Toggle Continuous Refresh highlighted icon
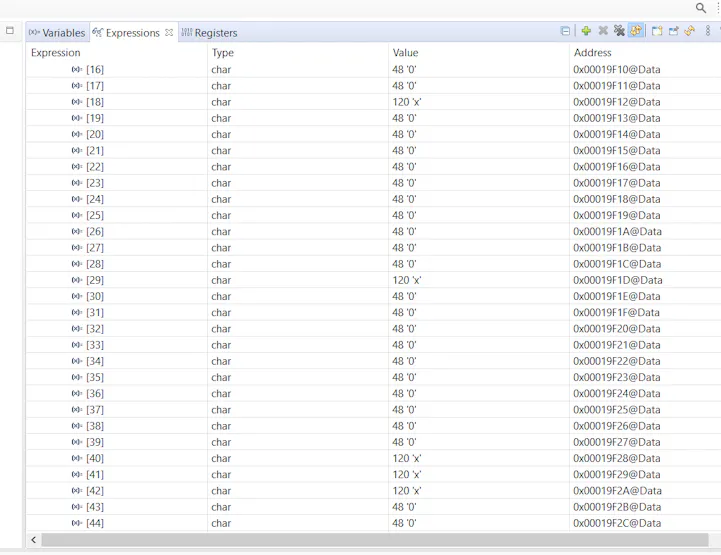Viewport: 721px width, 555px height. (636, 31)
